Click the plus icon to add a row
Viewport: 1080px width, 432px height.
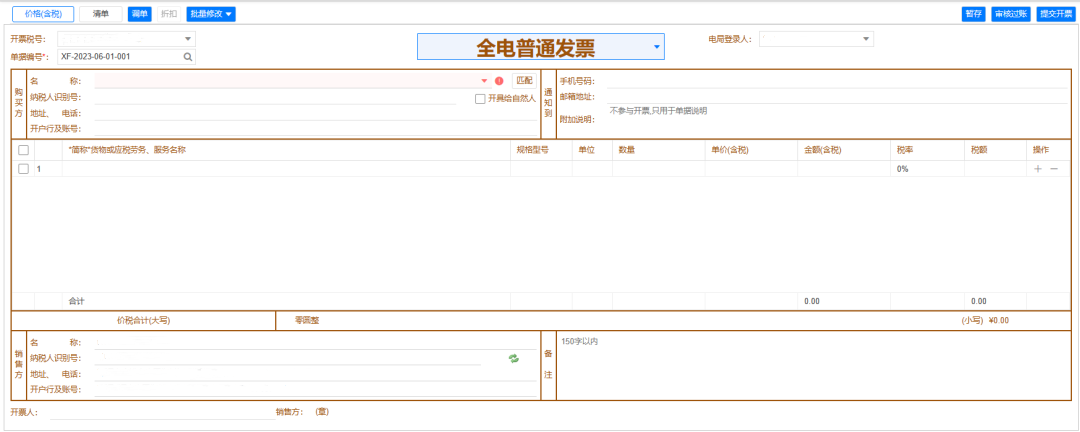pos(1038,169)
